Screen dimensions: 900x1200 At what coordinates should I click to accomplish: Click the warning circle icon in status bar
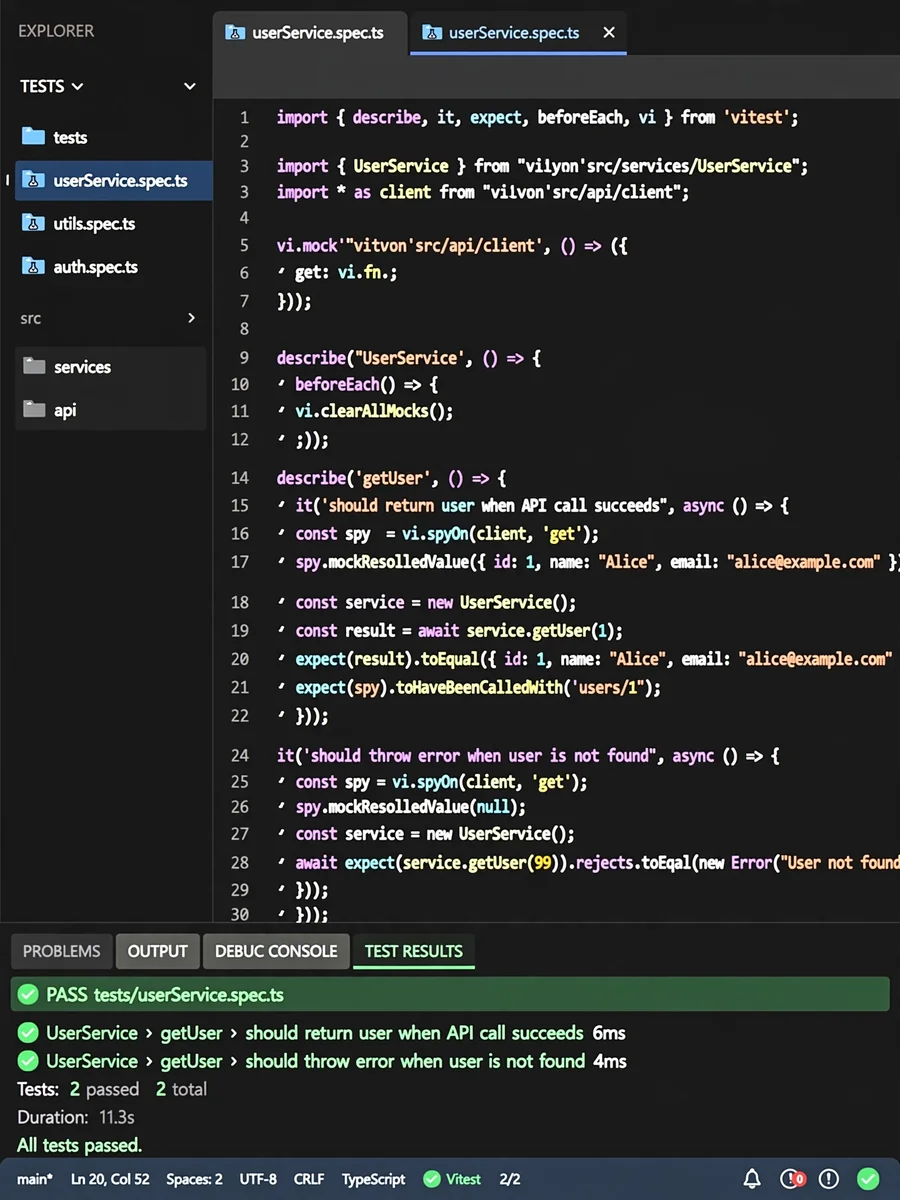pyautogui.click(x=829, y=1178)
